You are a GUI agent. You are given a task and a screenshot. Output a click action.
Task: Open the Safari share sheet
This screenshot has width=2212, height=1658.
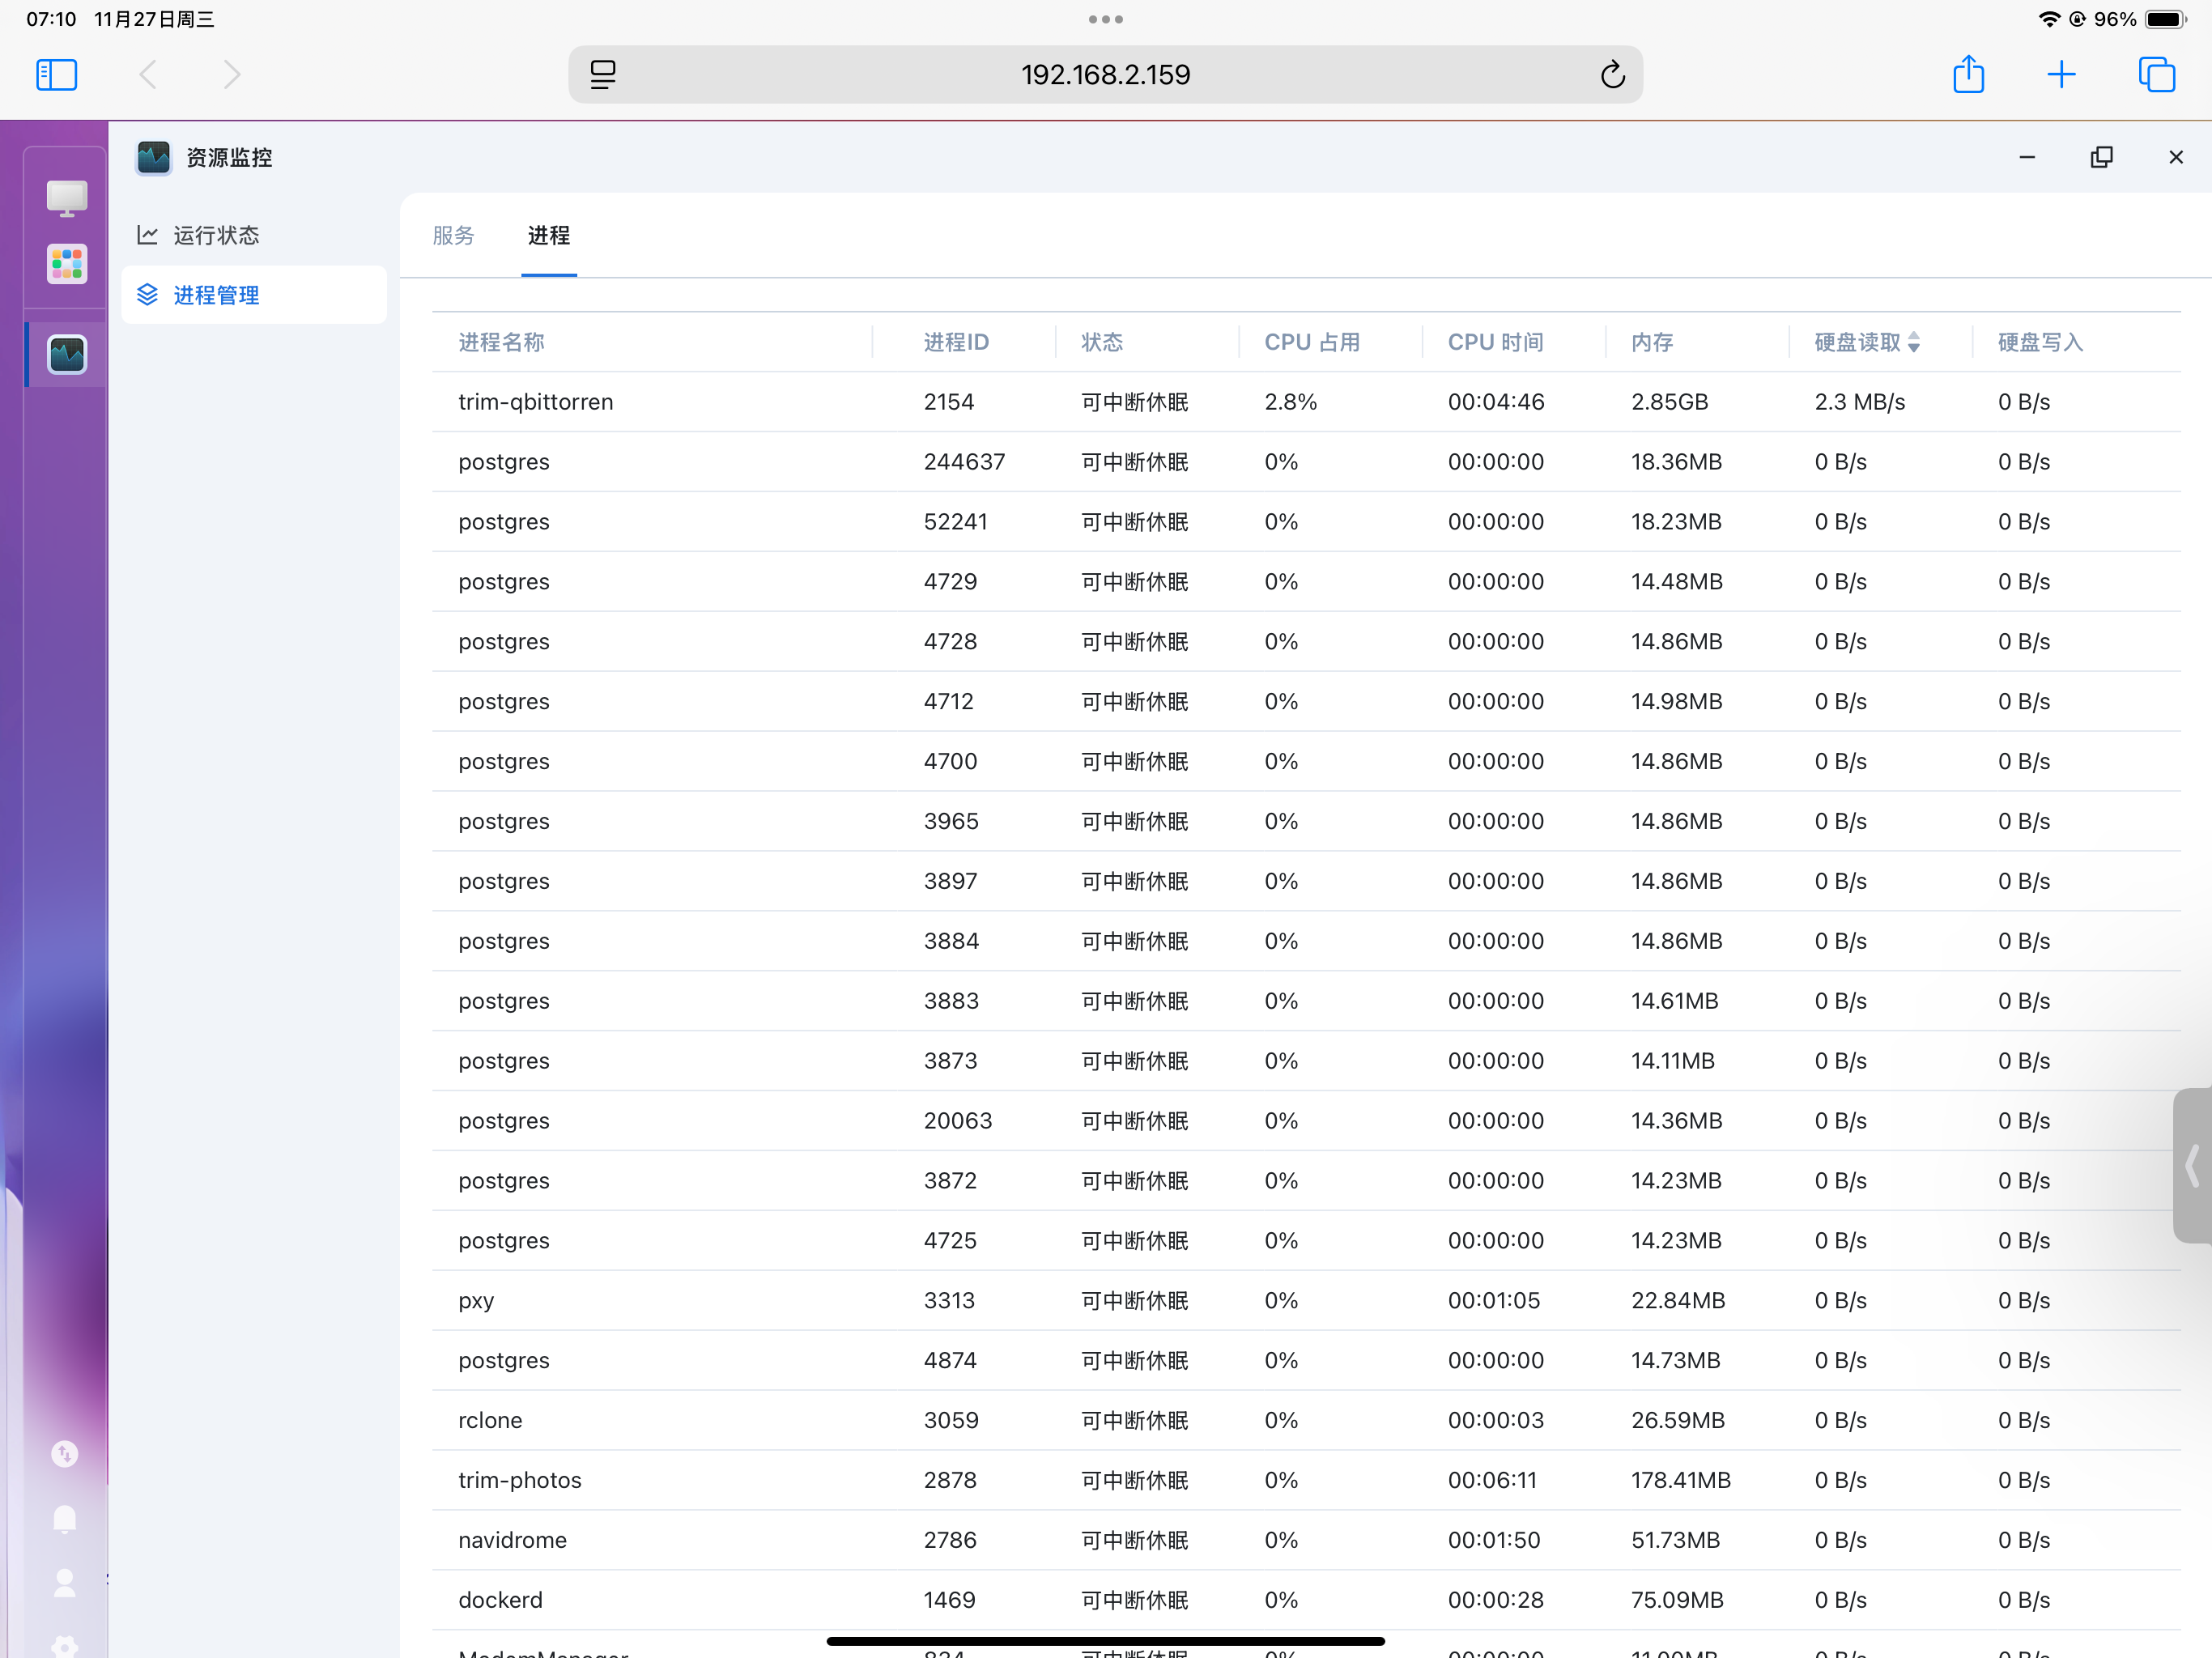pyautogui.click(x=1968, y=75)
